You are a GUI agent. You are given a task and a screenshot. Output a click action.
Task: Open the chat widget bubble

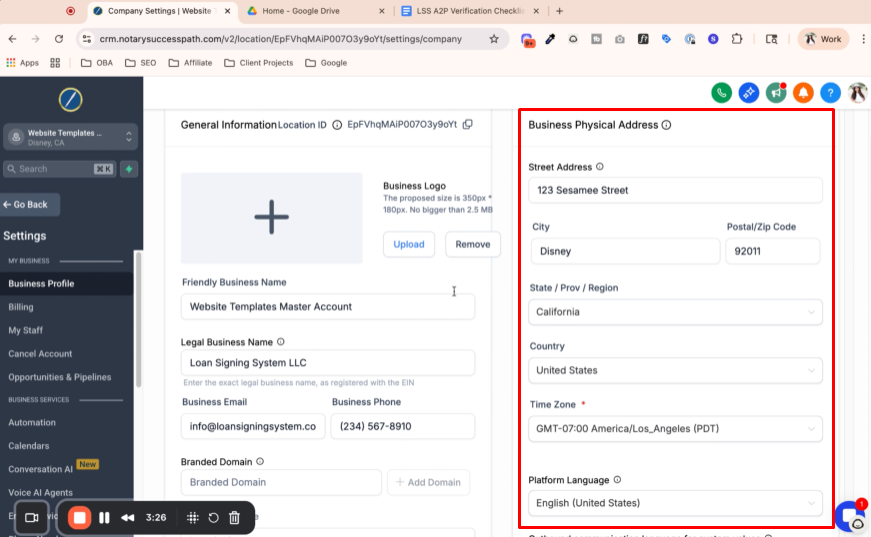[x=850, y=515]
